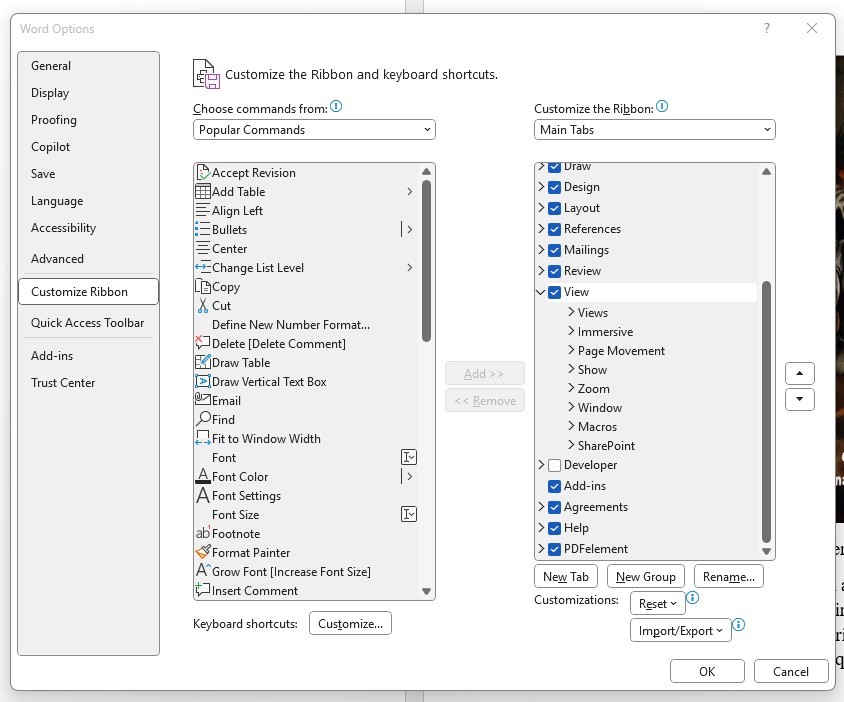
Task: Click the info icon next to Reset
Action: [x=693, y=598]
